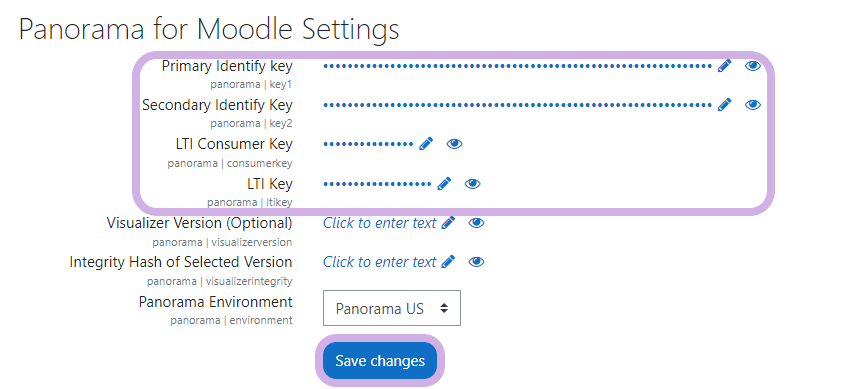854x389 pixels.
Task: Save changes to Panorama settings
Action: (380, 361)
